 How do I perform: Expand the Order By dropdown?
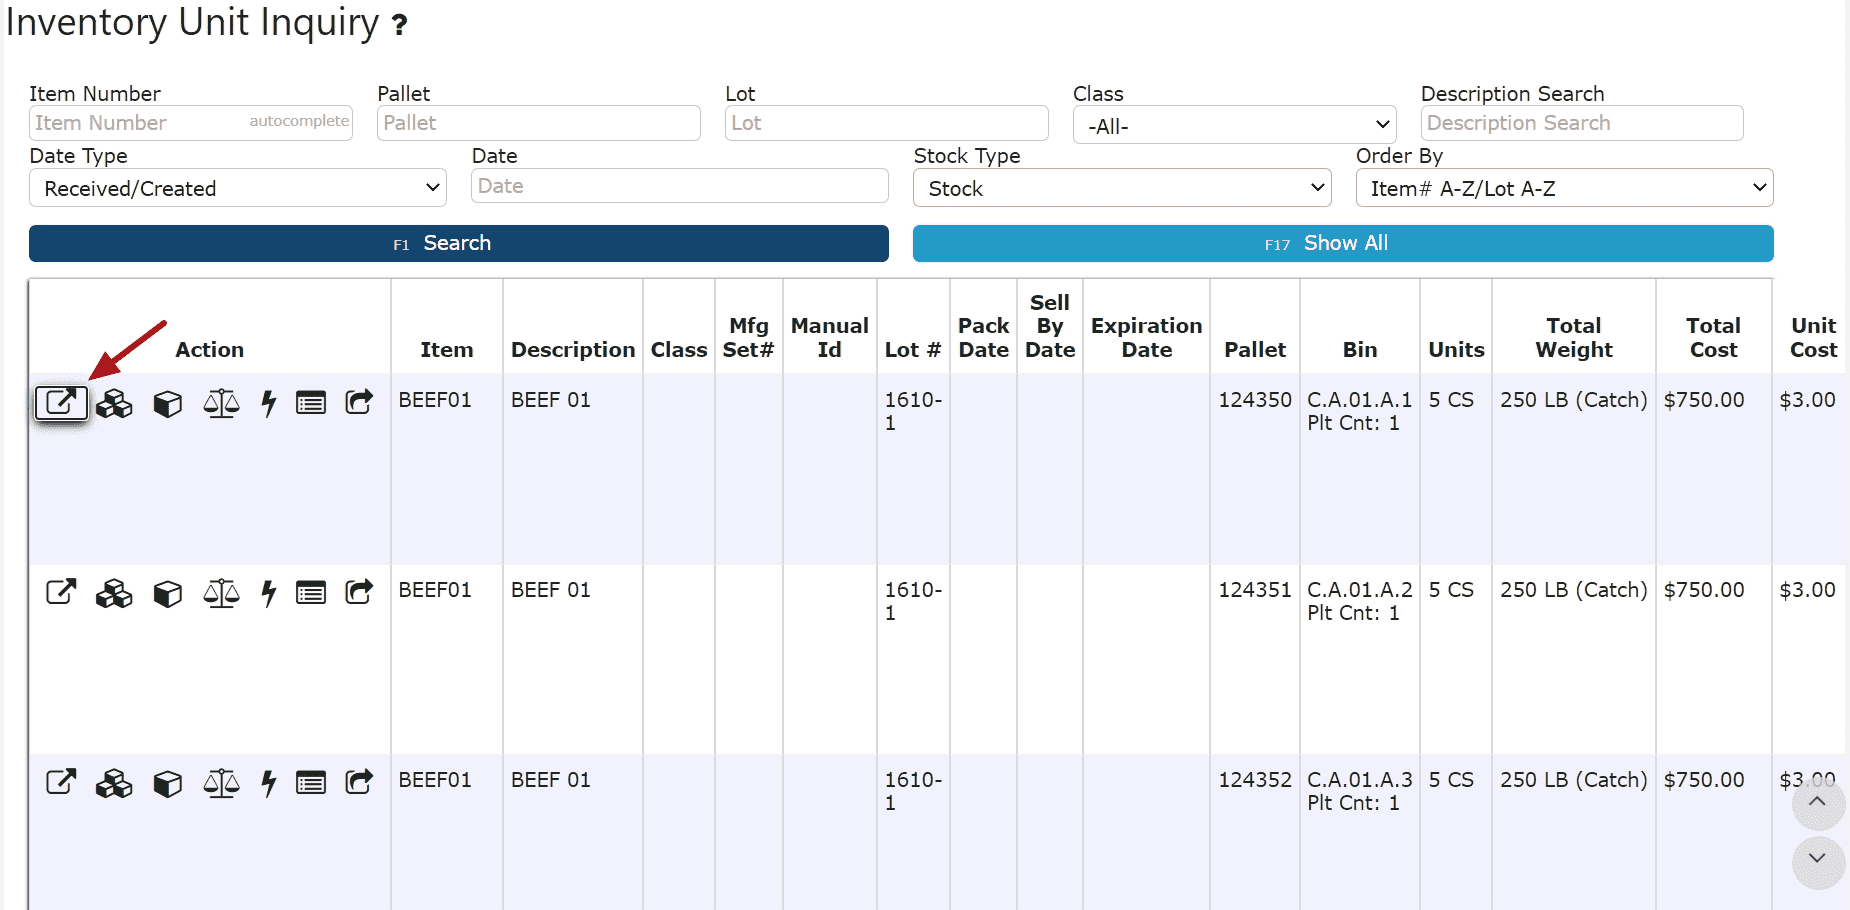[1564, 188]
